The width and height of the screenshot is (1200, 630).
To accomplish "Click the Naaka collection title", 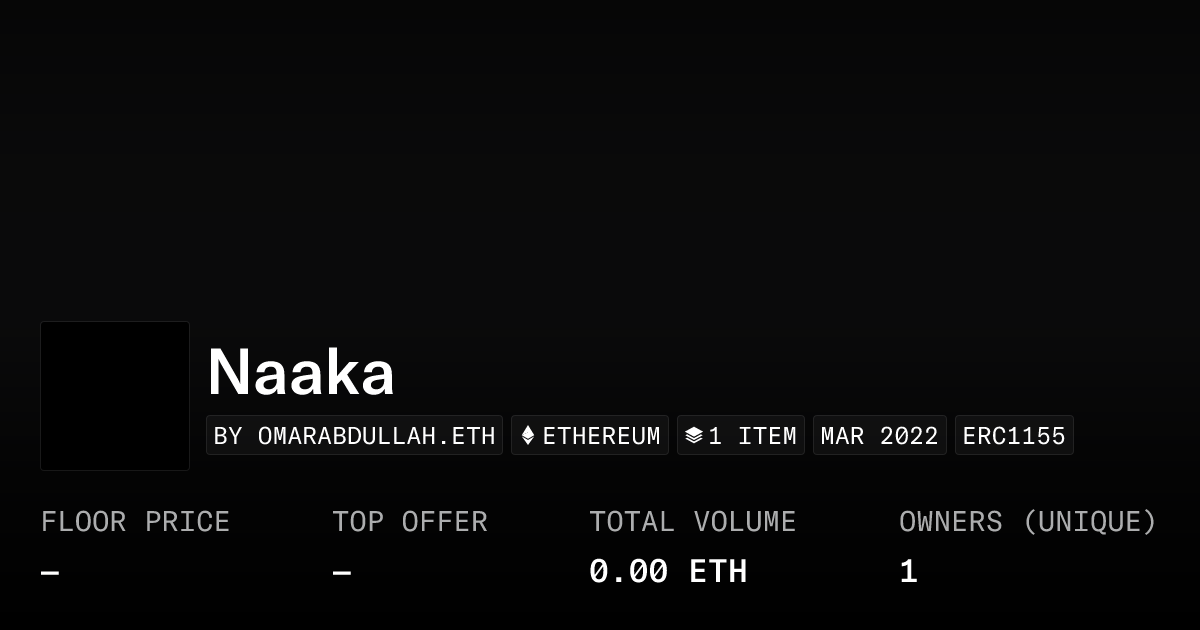I will 301,372.
